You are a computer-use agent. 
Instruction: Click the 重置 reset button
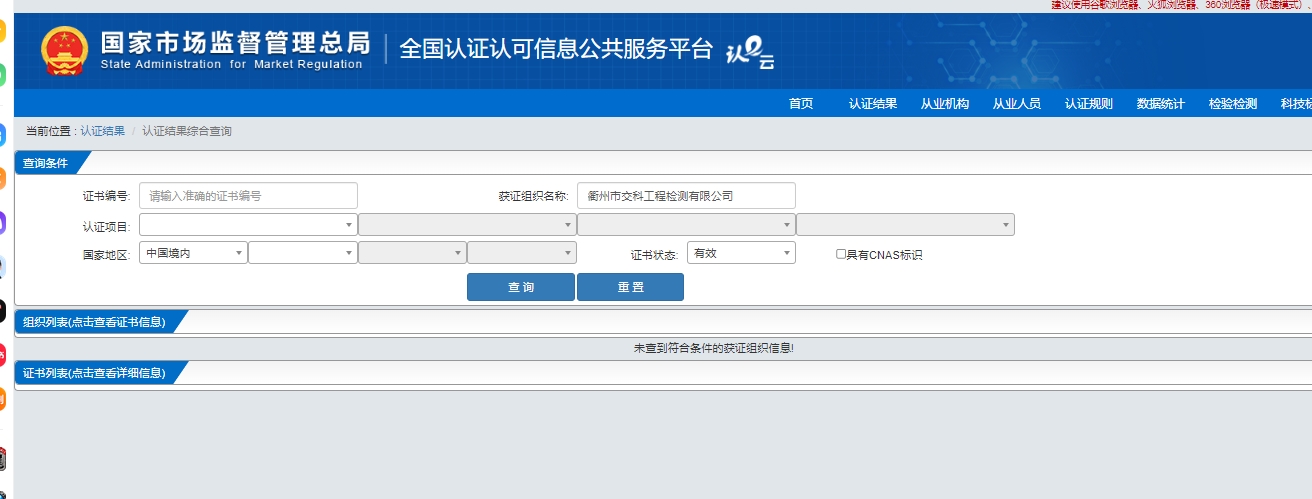point(630,287)
